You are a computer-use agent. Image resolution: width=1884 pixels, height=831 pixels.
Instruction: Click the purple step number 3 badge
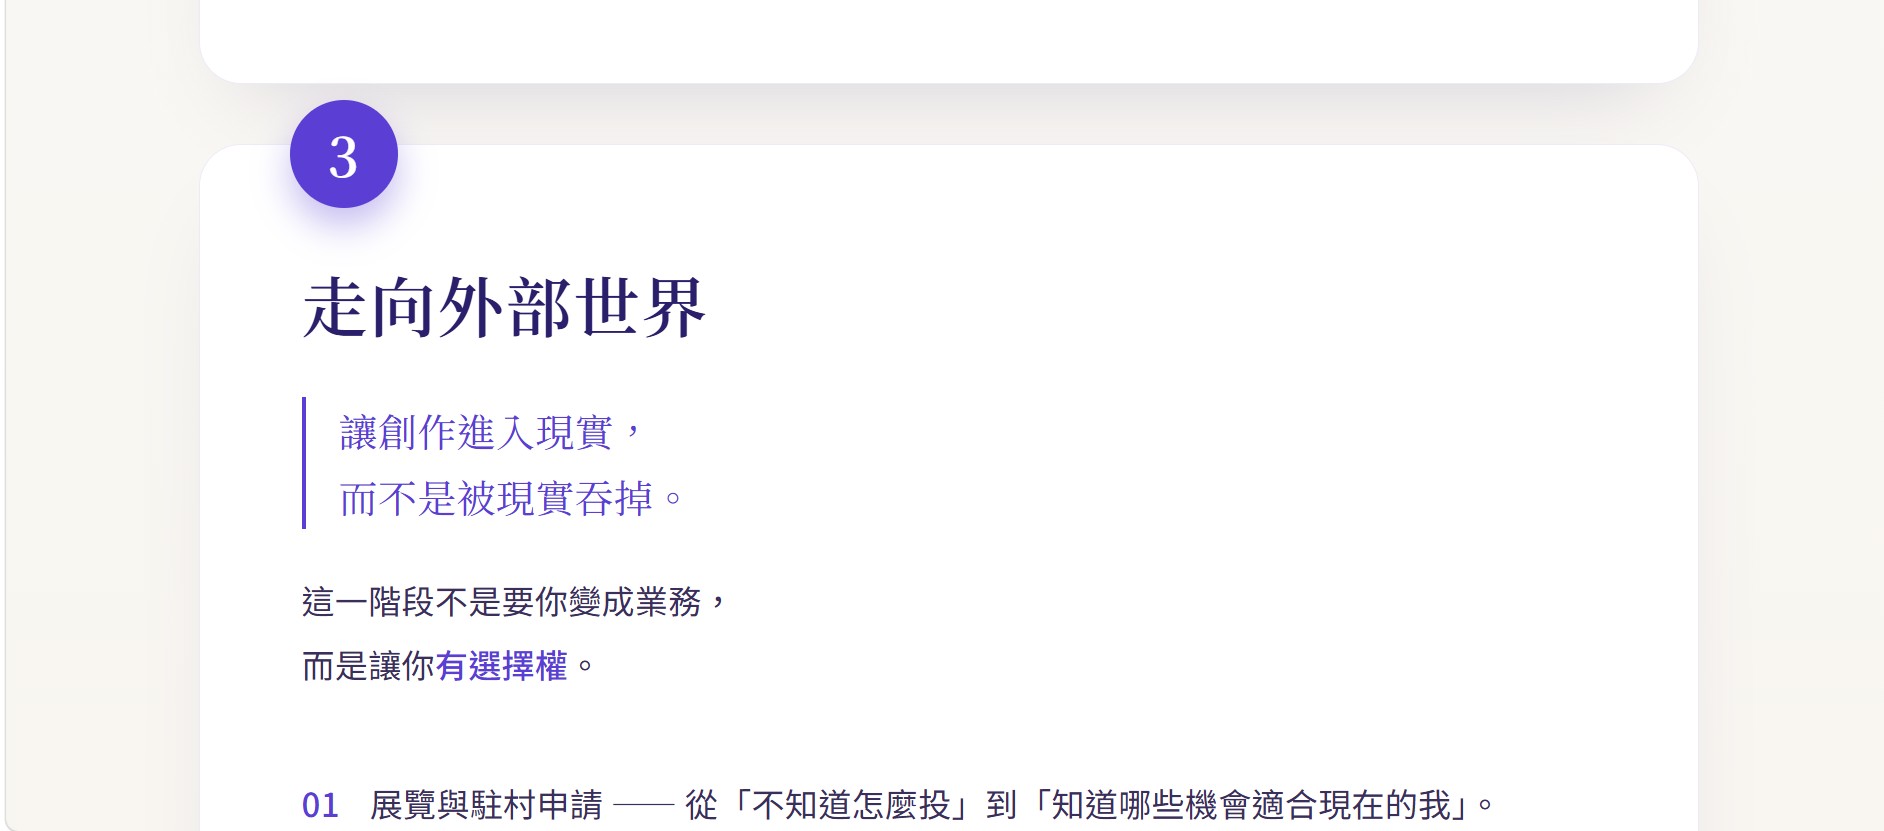[x=344, y=154]
